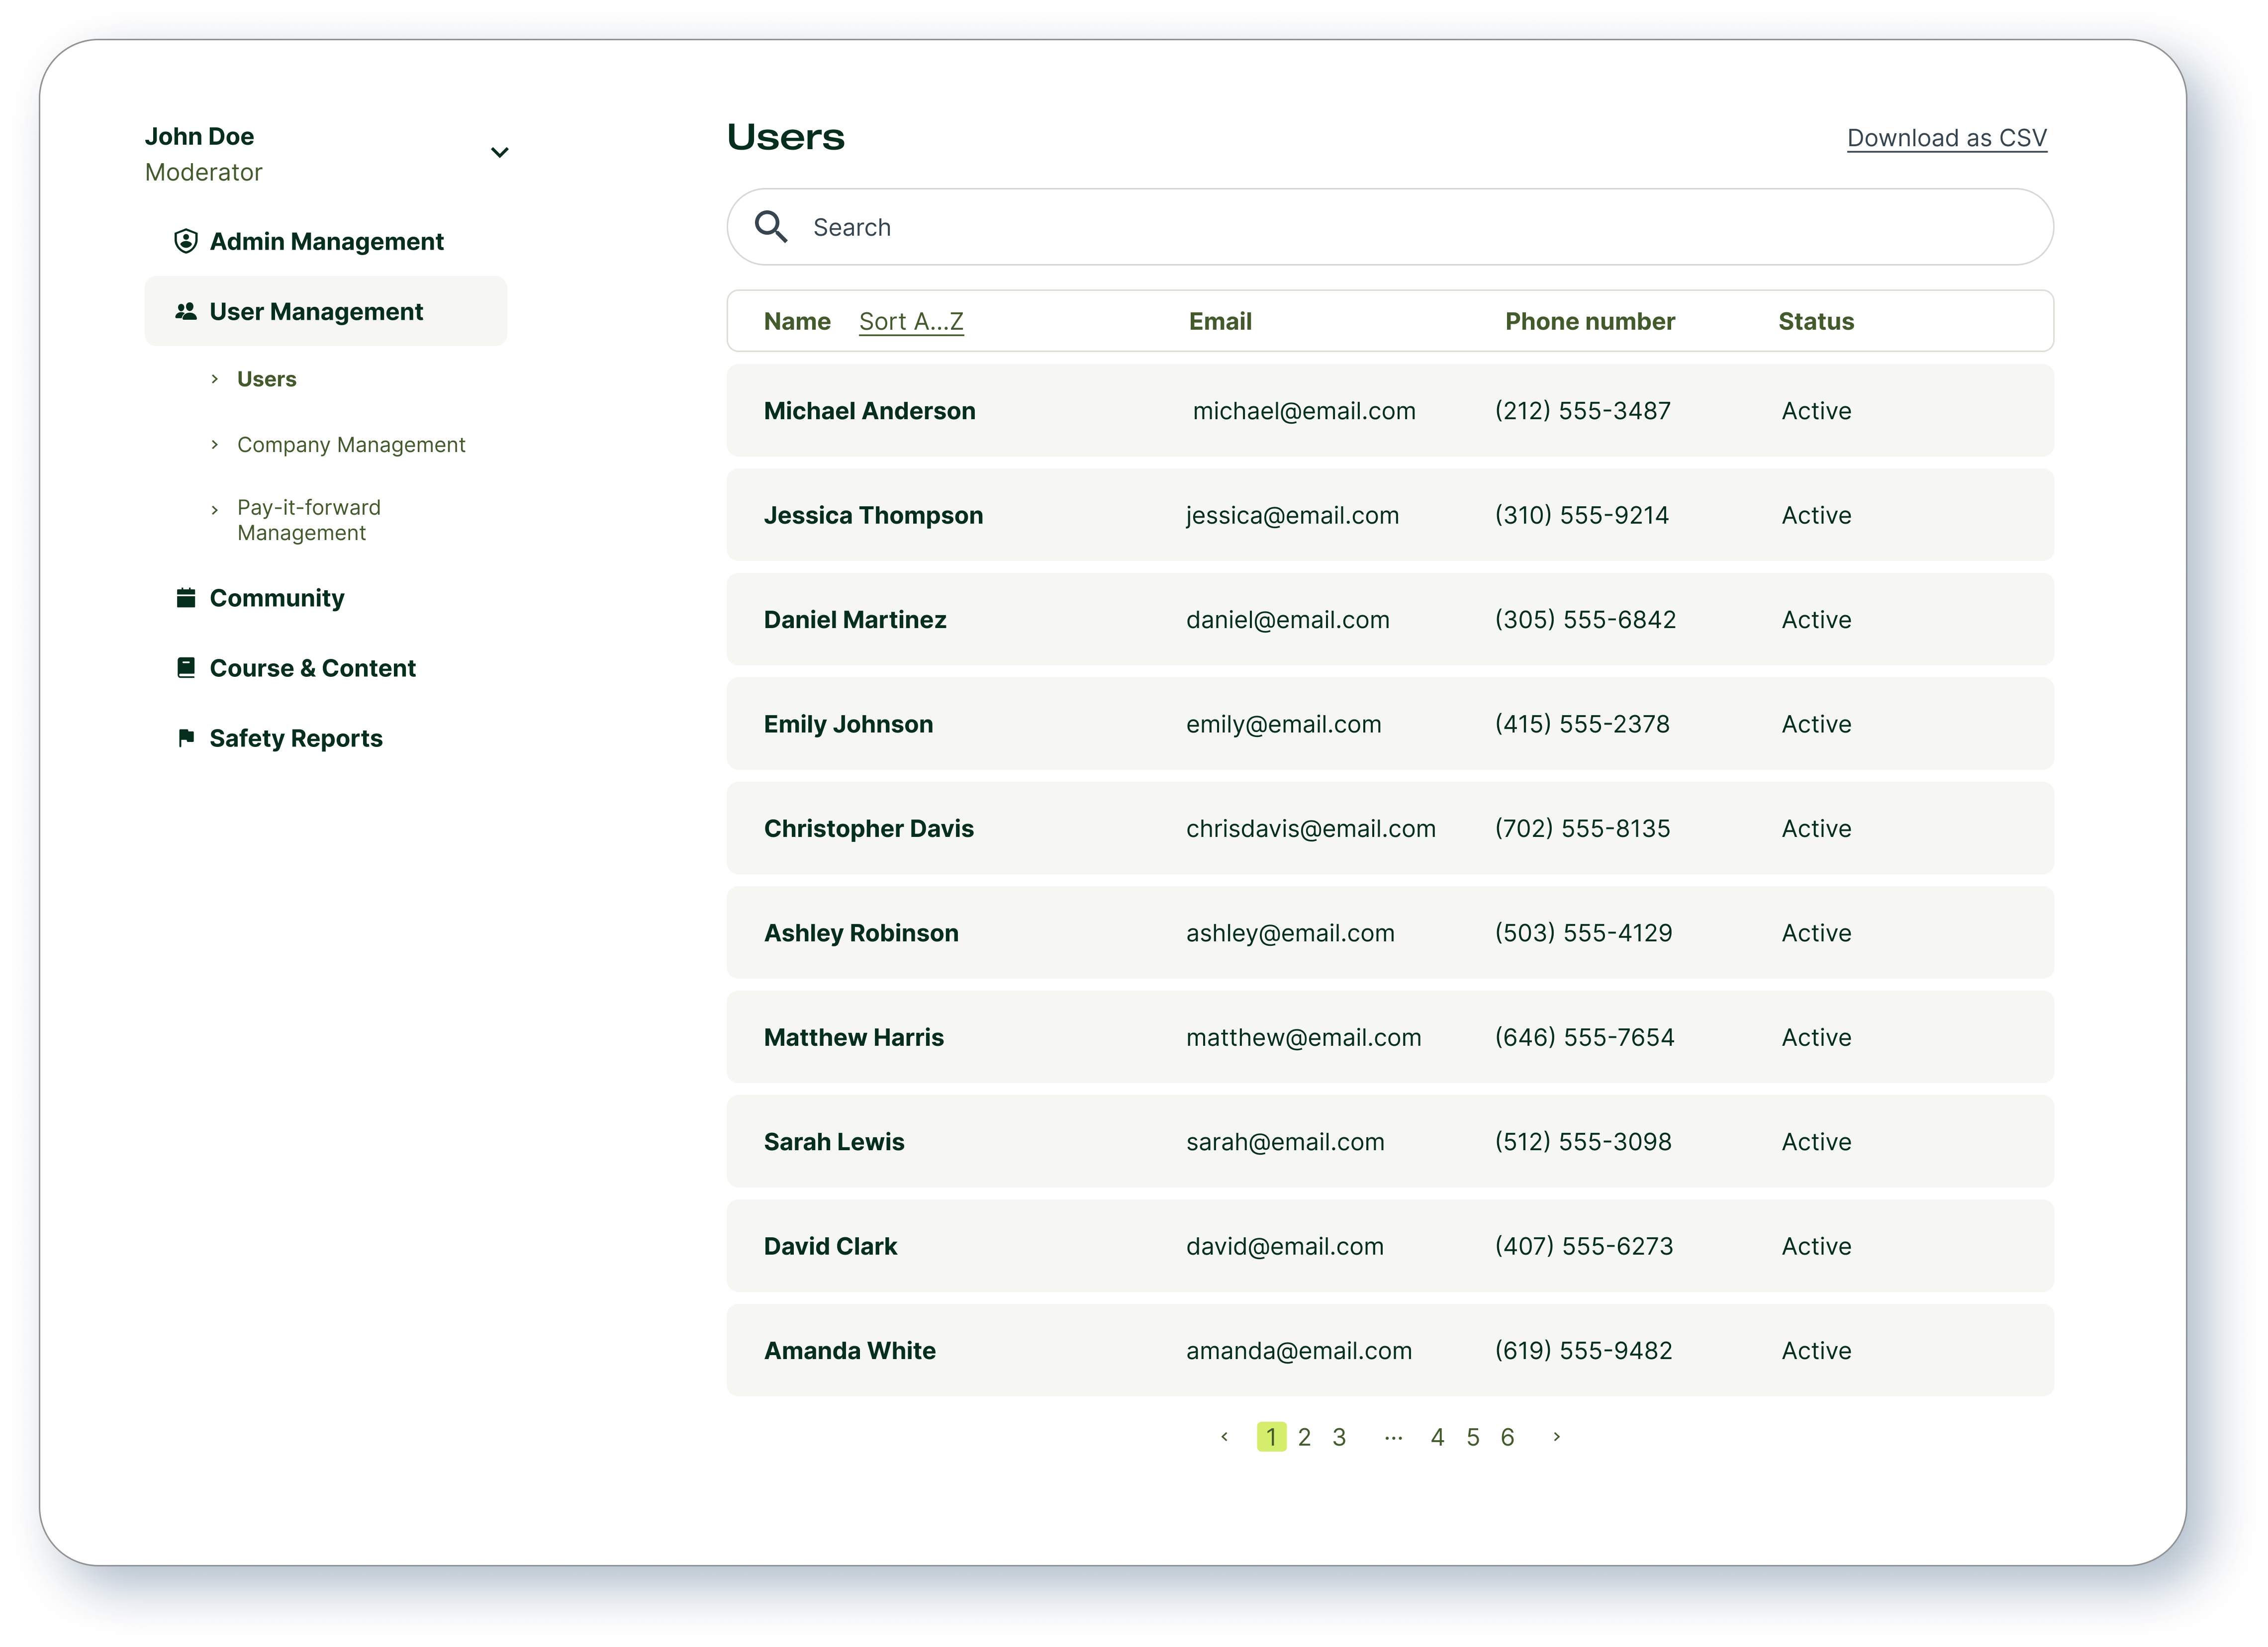2268x1647 pixels.
Task: Go to page 3
Action: tap(1339, 1437)
